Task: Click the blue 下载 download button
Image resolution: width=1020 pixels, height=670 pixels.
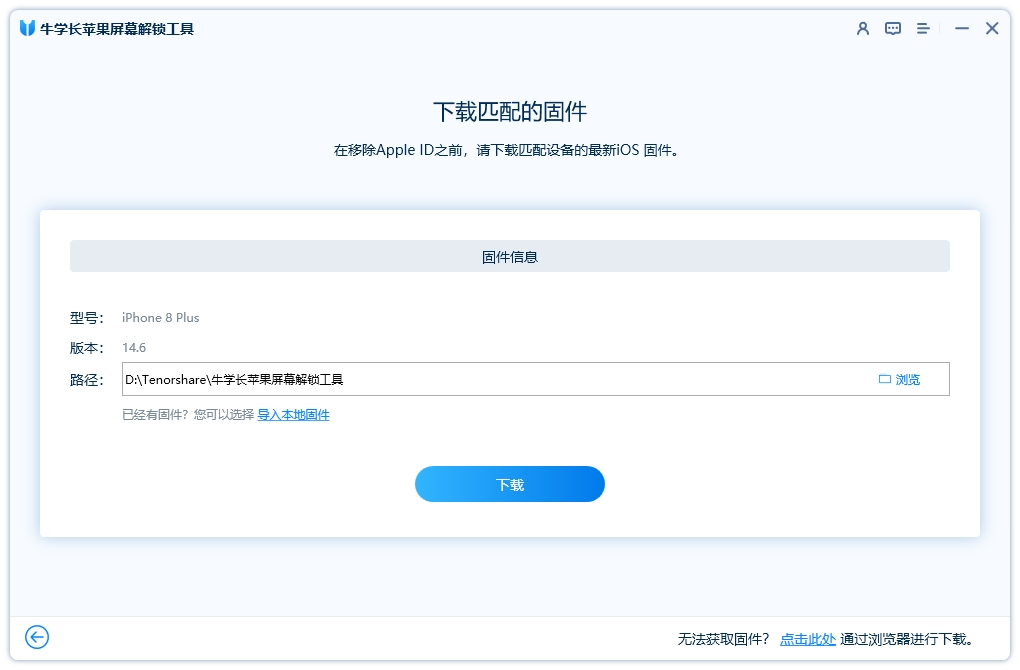Action: pos(510,484)
